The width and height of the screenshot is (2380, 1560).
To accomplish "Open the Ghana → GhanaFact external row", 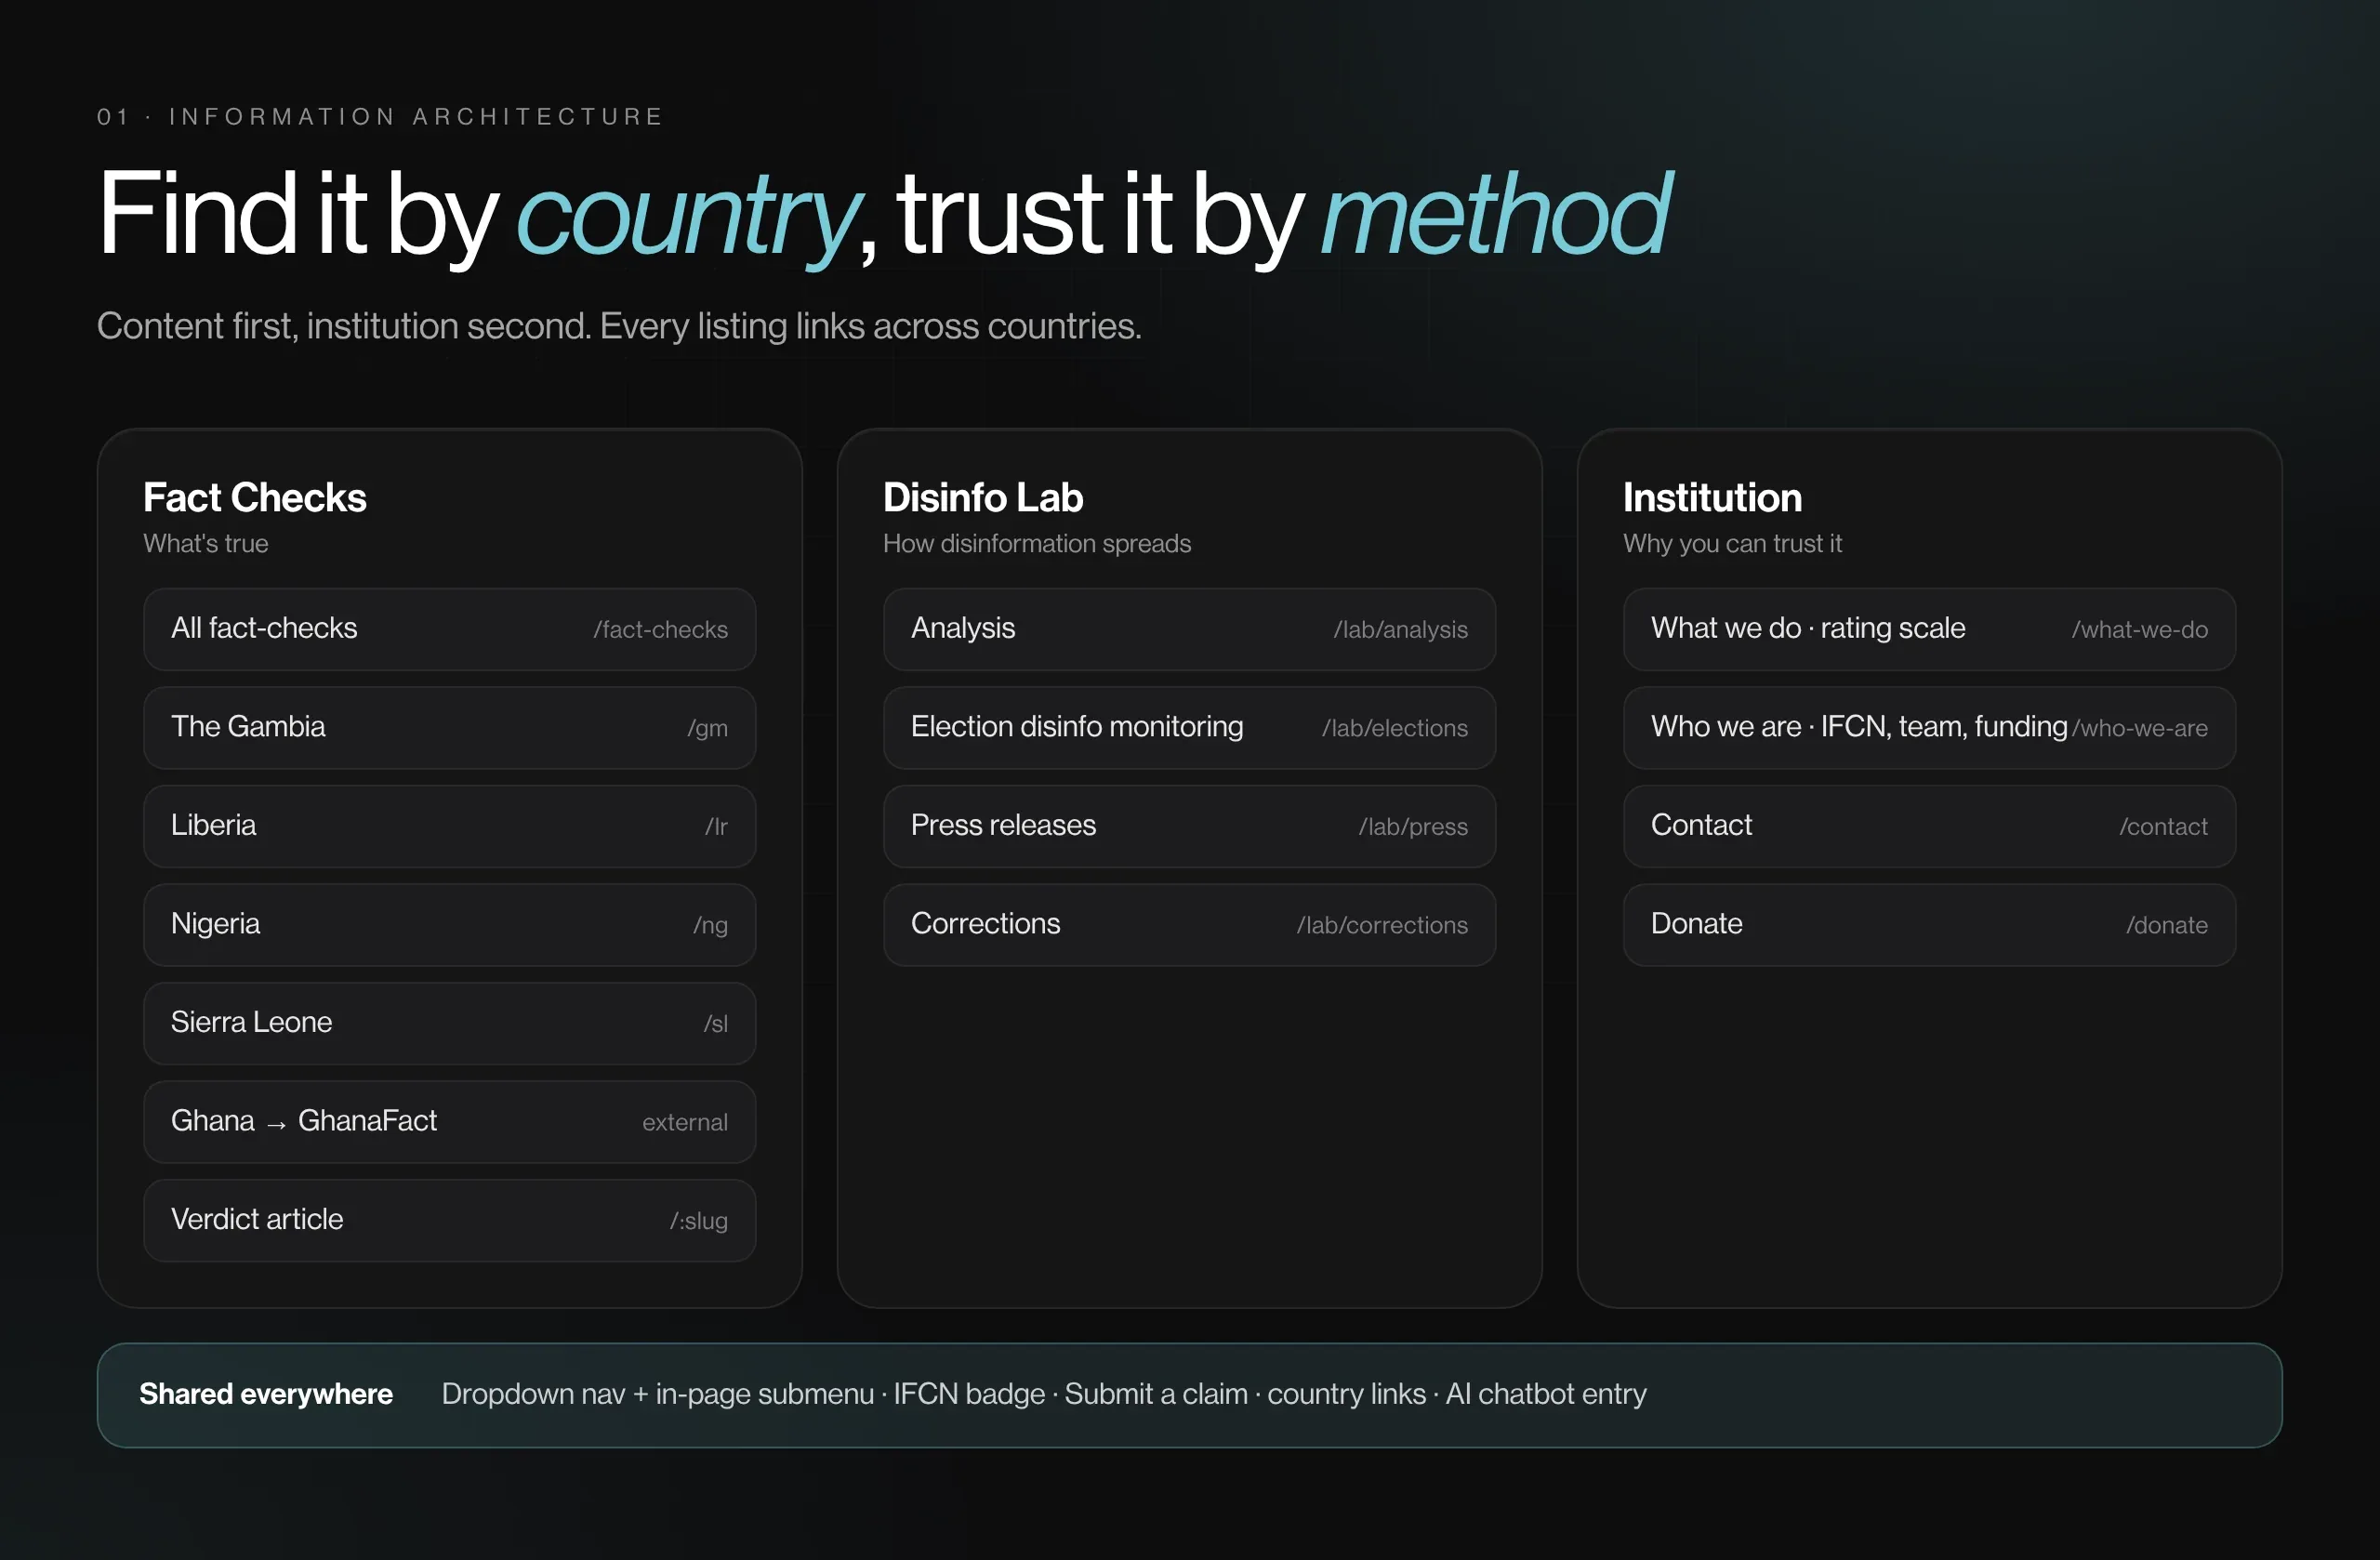I will [x=449, y=1121].
